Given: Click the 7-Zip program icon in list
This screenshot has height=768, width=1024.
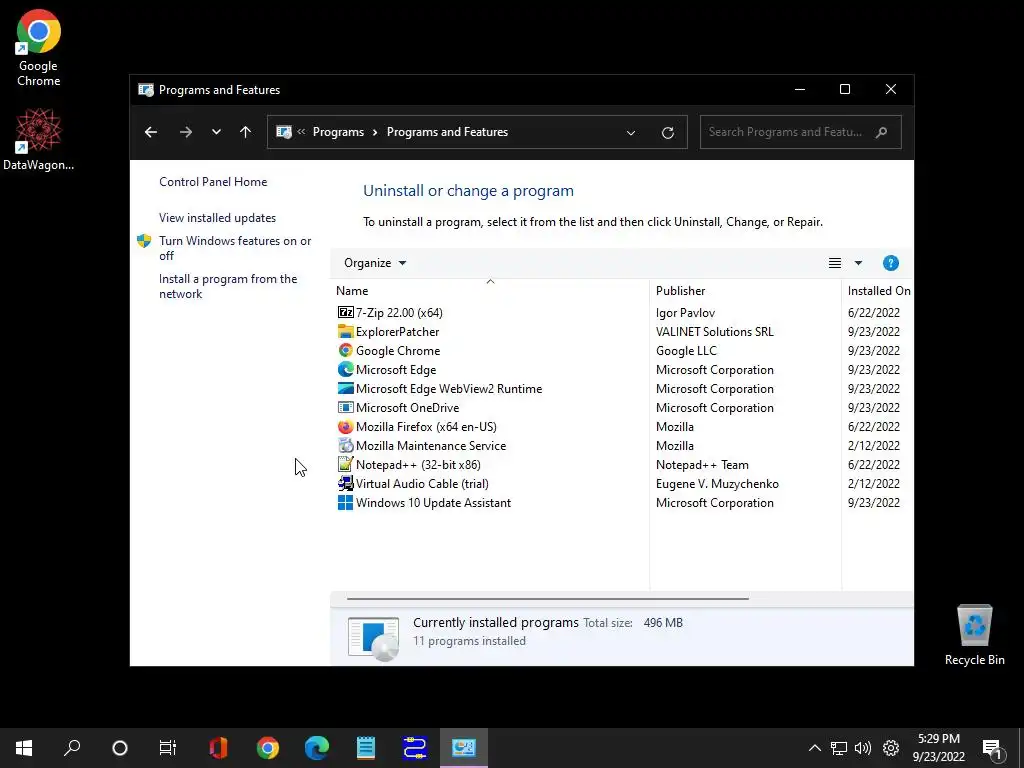Looking at the screenshot, I should 345,313.
